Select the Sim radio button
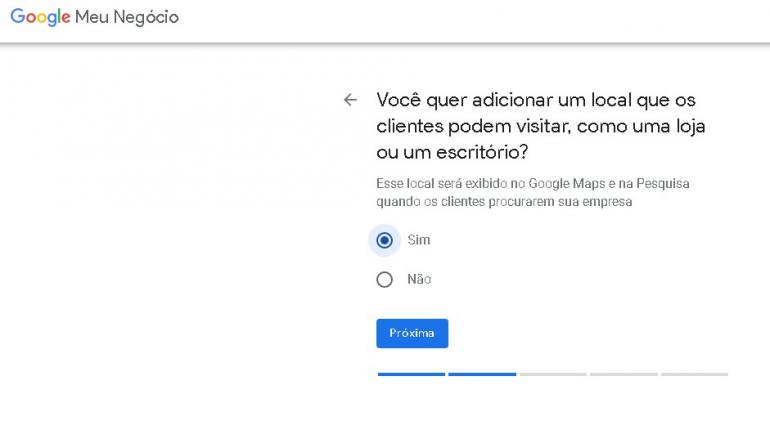770x421 pixels. coord(385,240)
